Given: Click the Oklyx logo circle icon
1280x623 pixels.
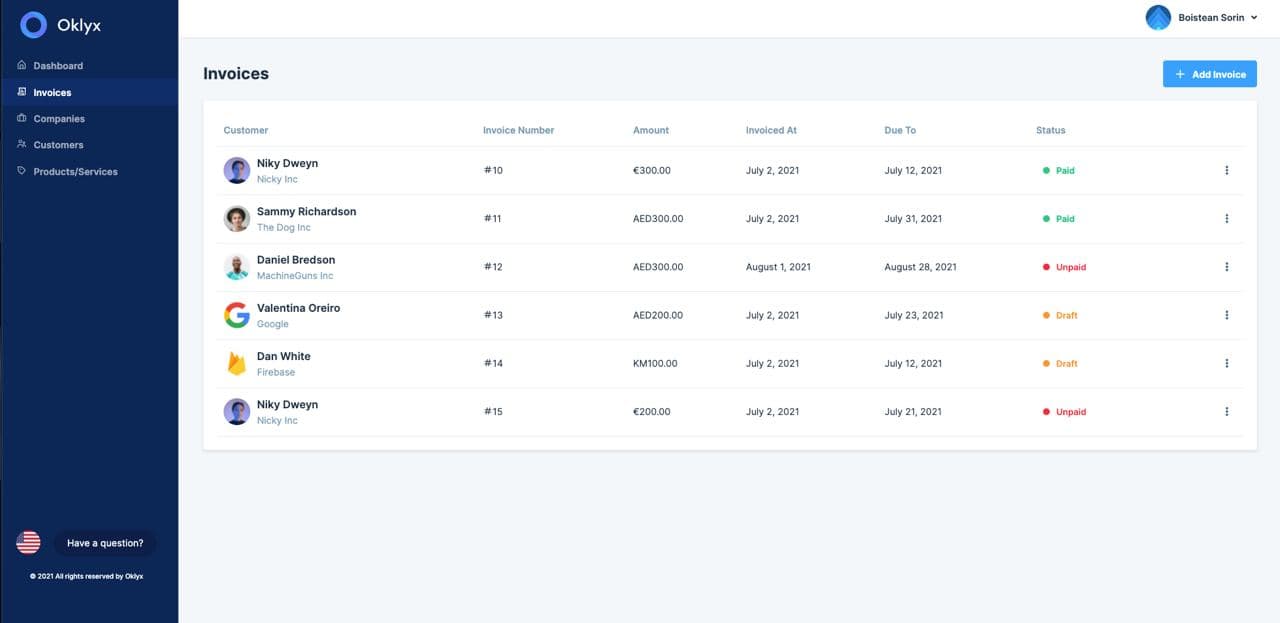Looking at the screenshot, I should 33,25.
